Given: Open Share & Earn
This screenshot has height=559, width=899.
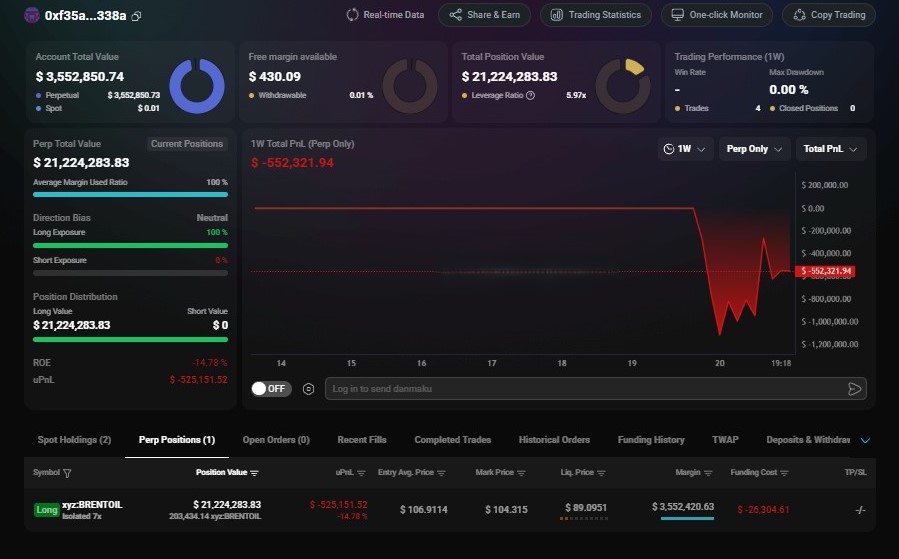Looking at the screenshot, I should [484, 15].
